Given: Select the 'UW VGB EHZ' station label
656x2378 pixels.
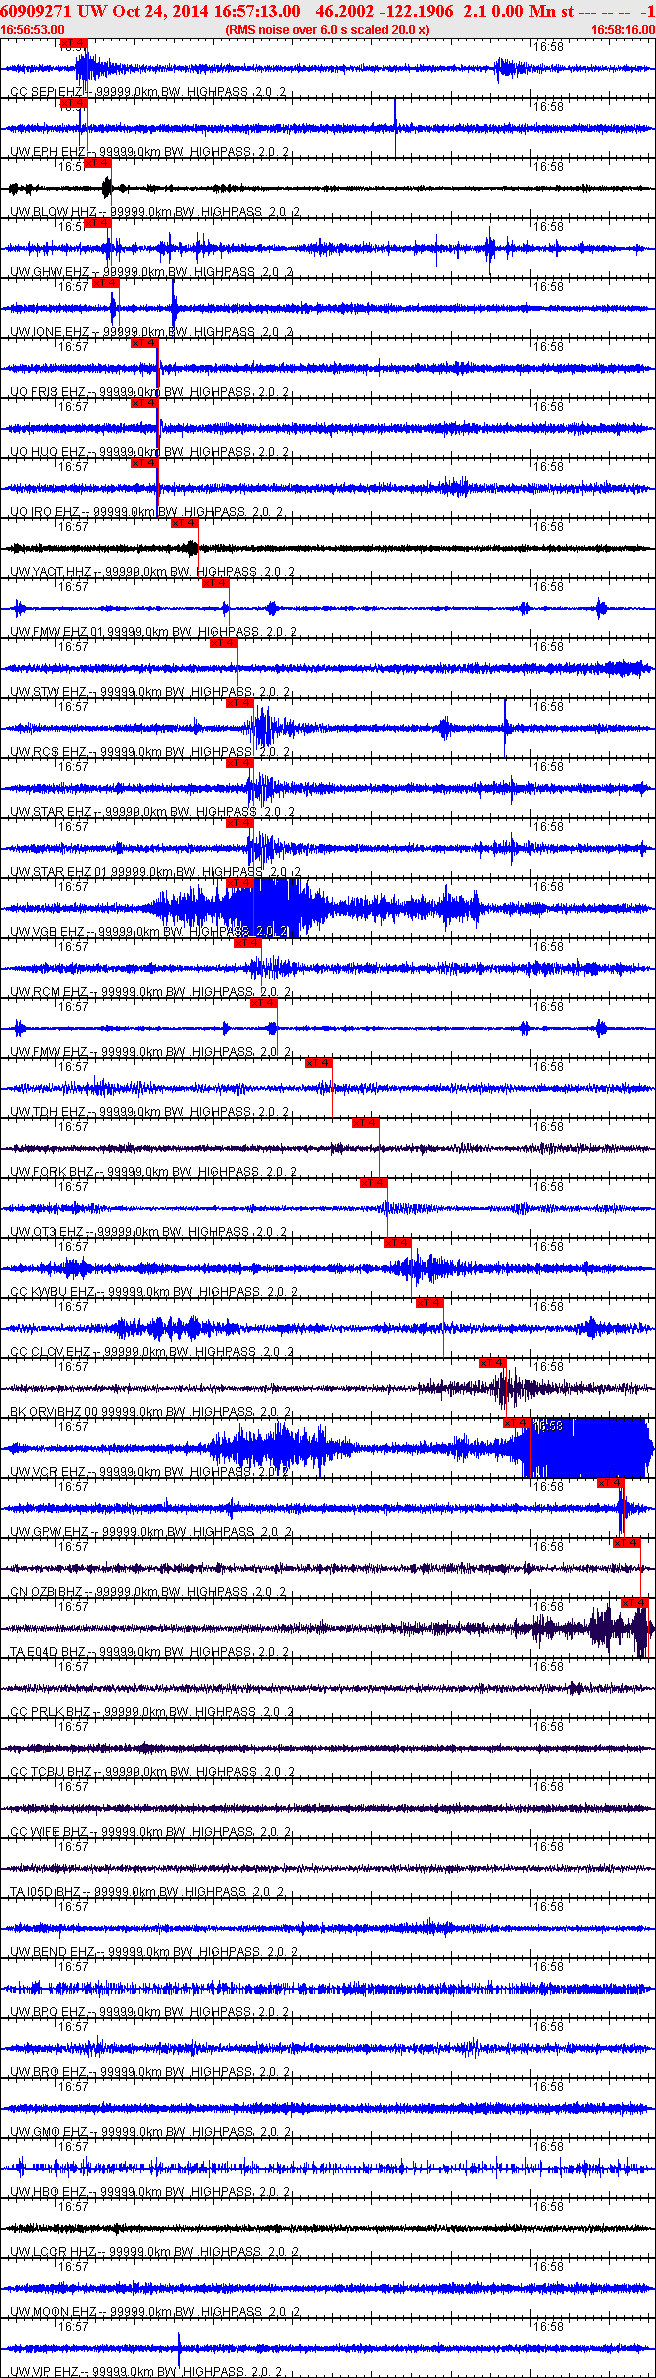Looking at the screenshot, I should point(47,932).
